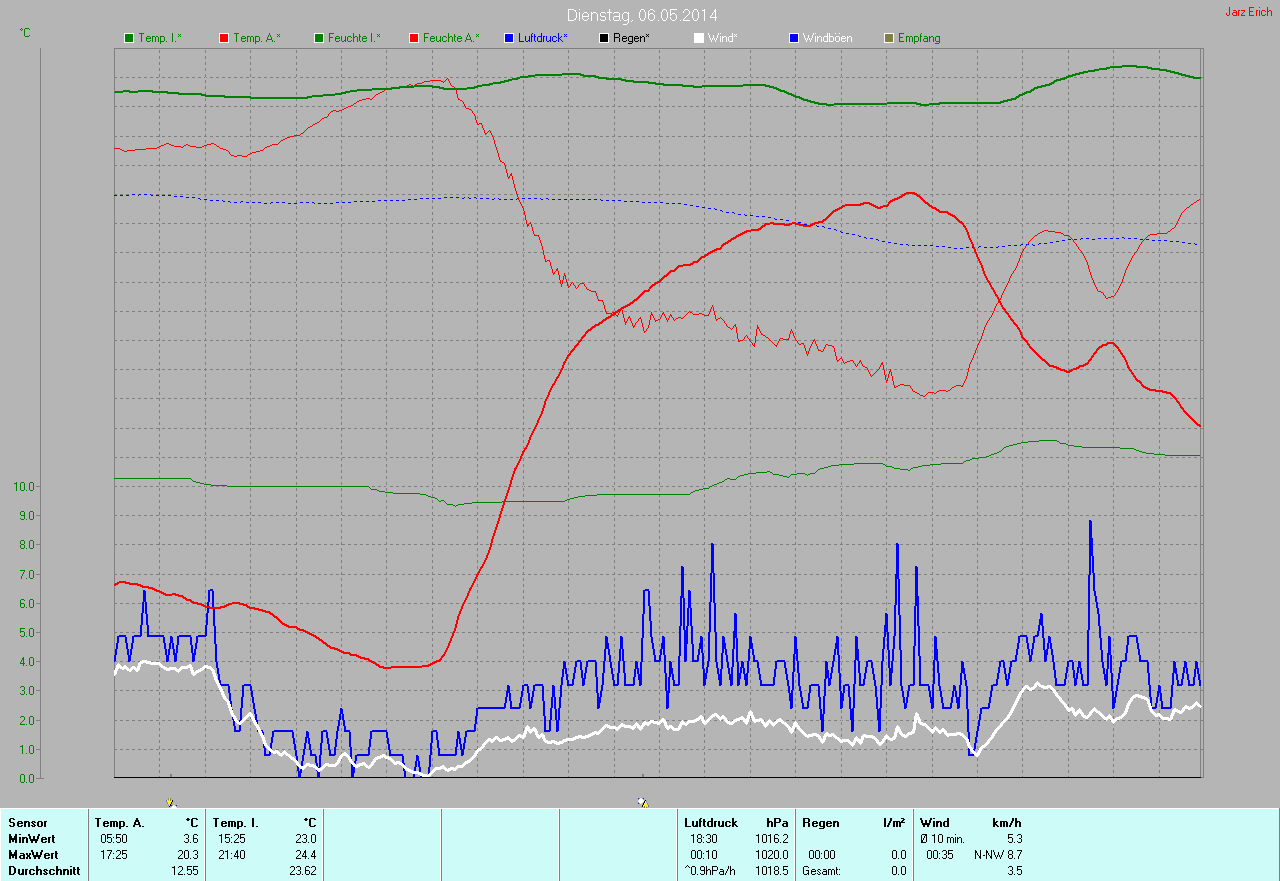The width and height of the screenshot is (1280, 881).
Task: Click the 'Temp. I.' column header in the table
Action: coord(234,823)
